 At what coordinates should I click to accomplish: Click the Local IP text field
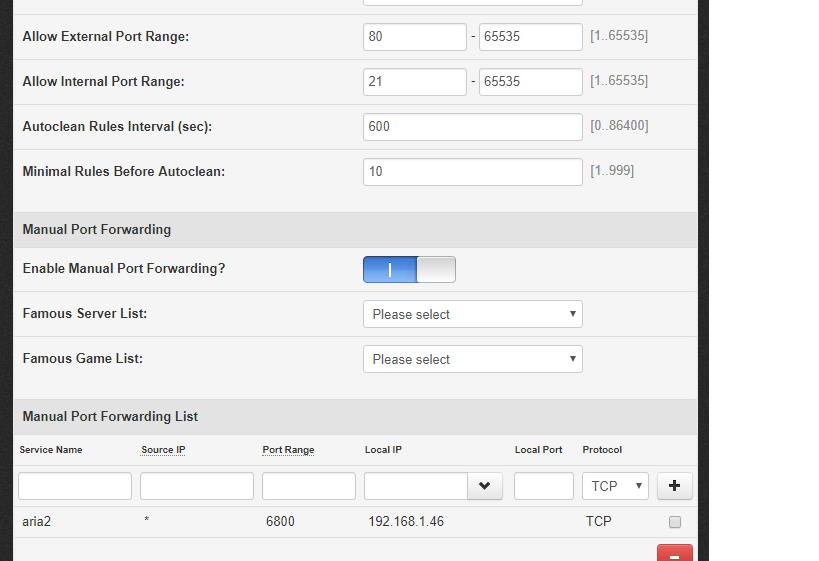pyautogui.click(x=416, y=486)
